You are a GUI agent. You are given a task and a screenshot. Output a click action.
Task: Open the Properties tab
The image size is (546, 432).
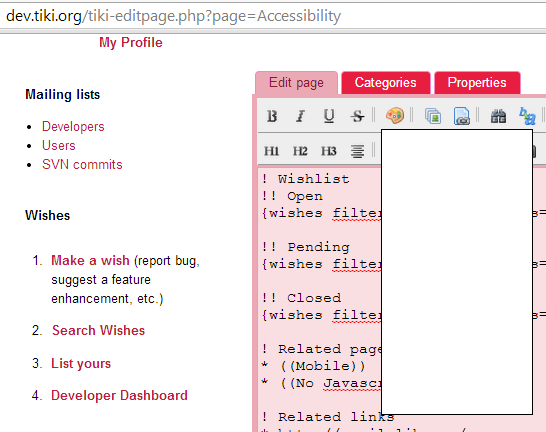tap(477, 83)
